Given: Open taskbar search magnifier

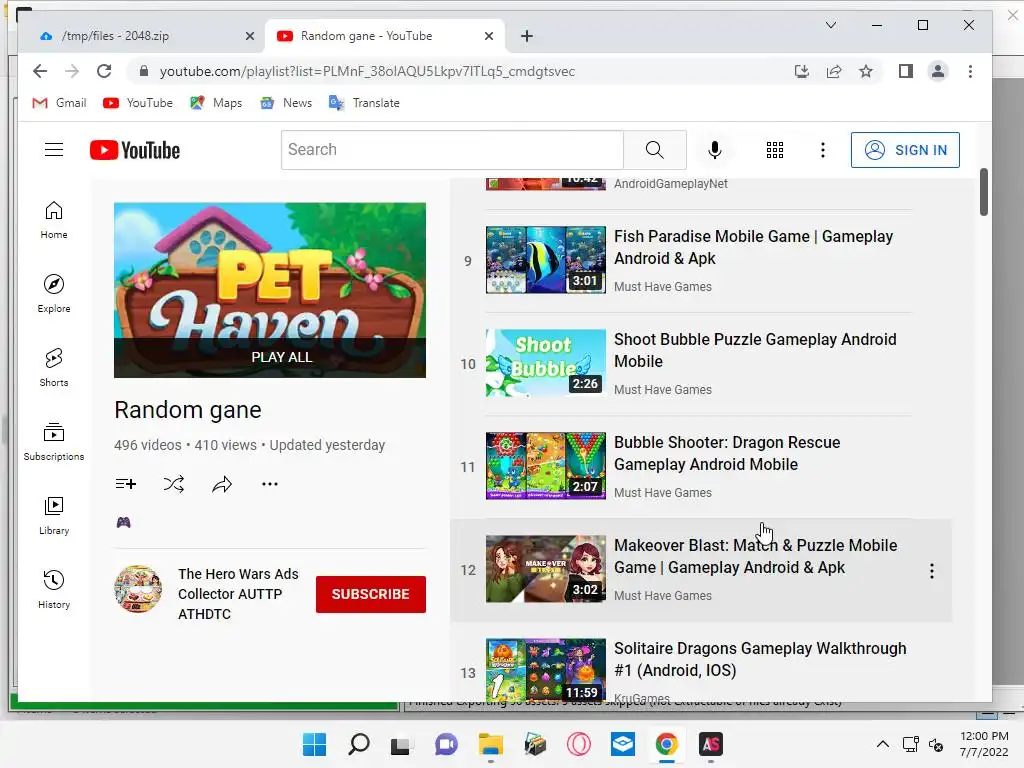Looking at the screenshot, I should point(359,744).
